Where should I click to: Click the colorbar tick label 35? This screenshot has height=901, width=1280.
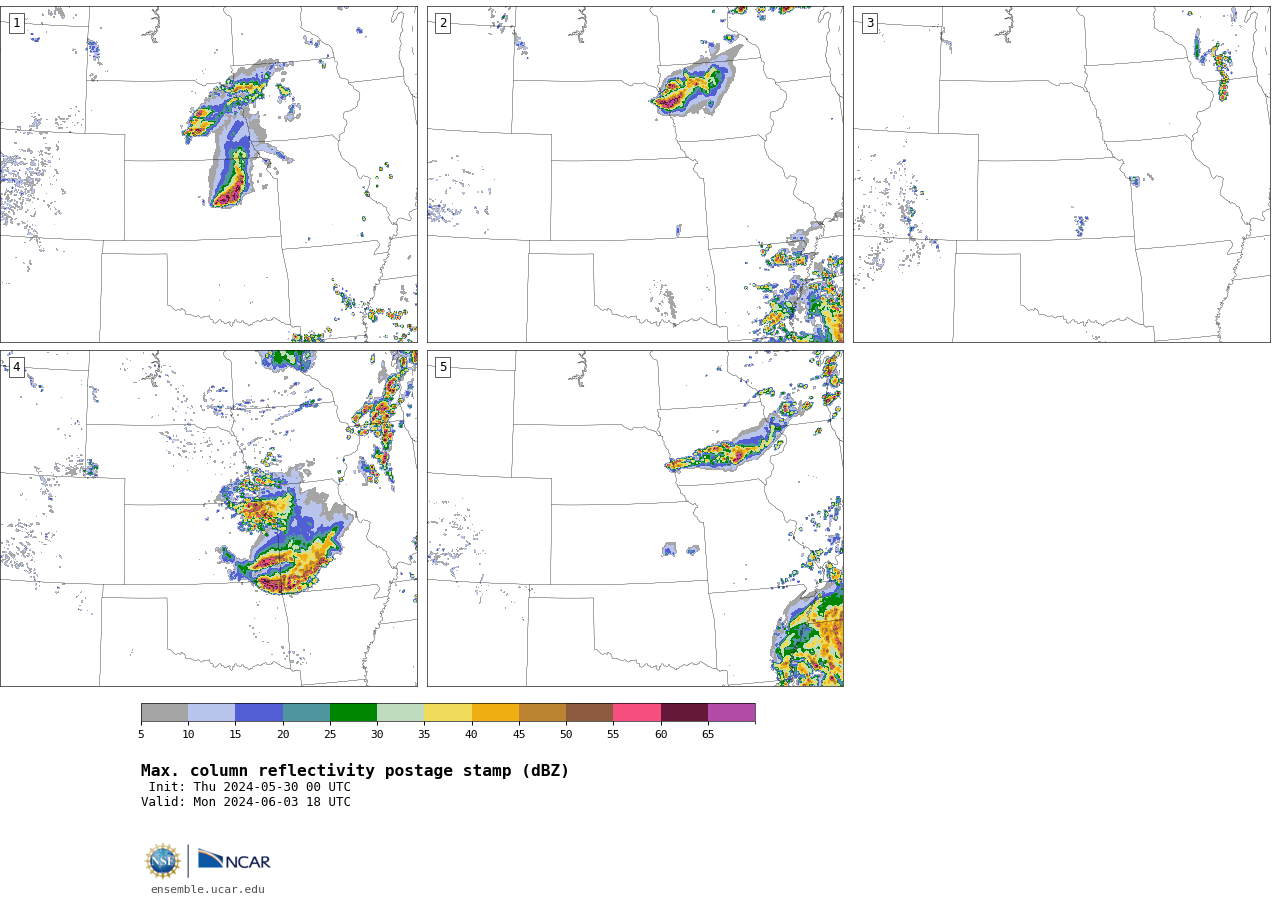click(x=425, y=735)
